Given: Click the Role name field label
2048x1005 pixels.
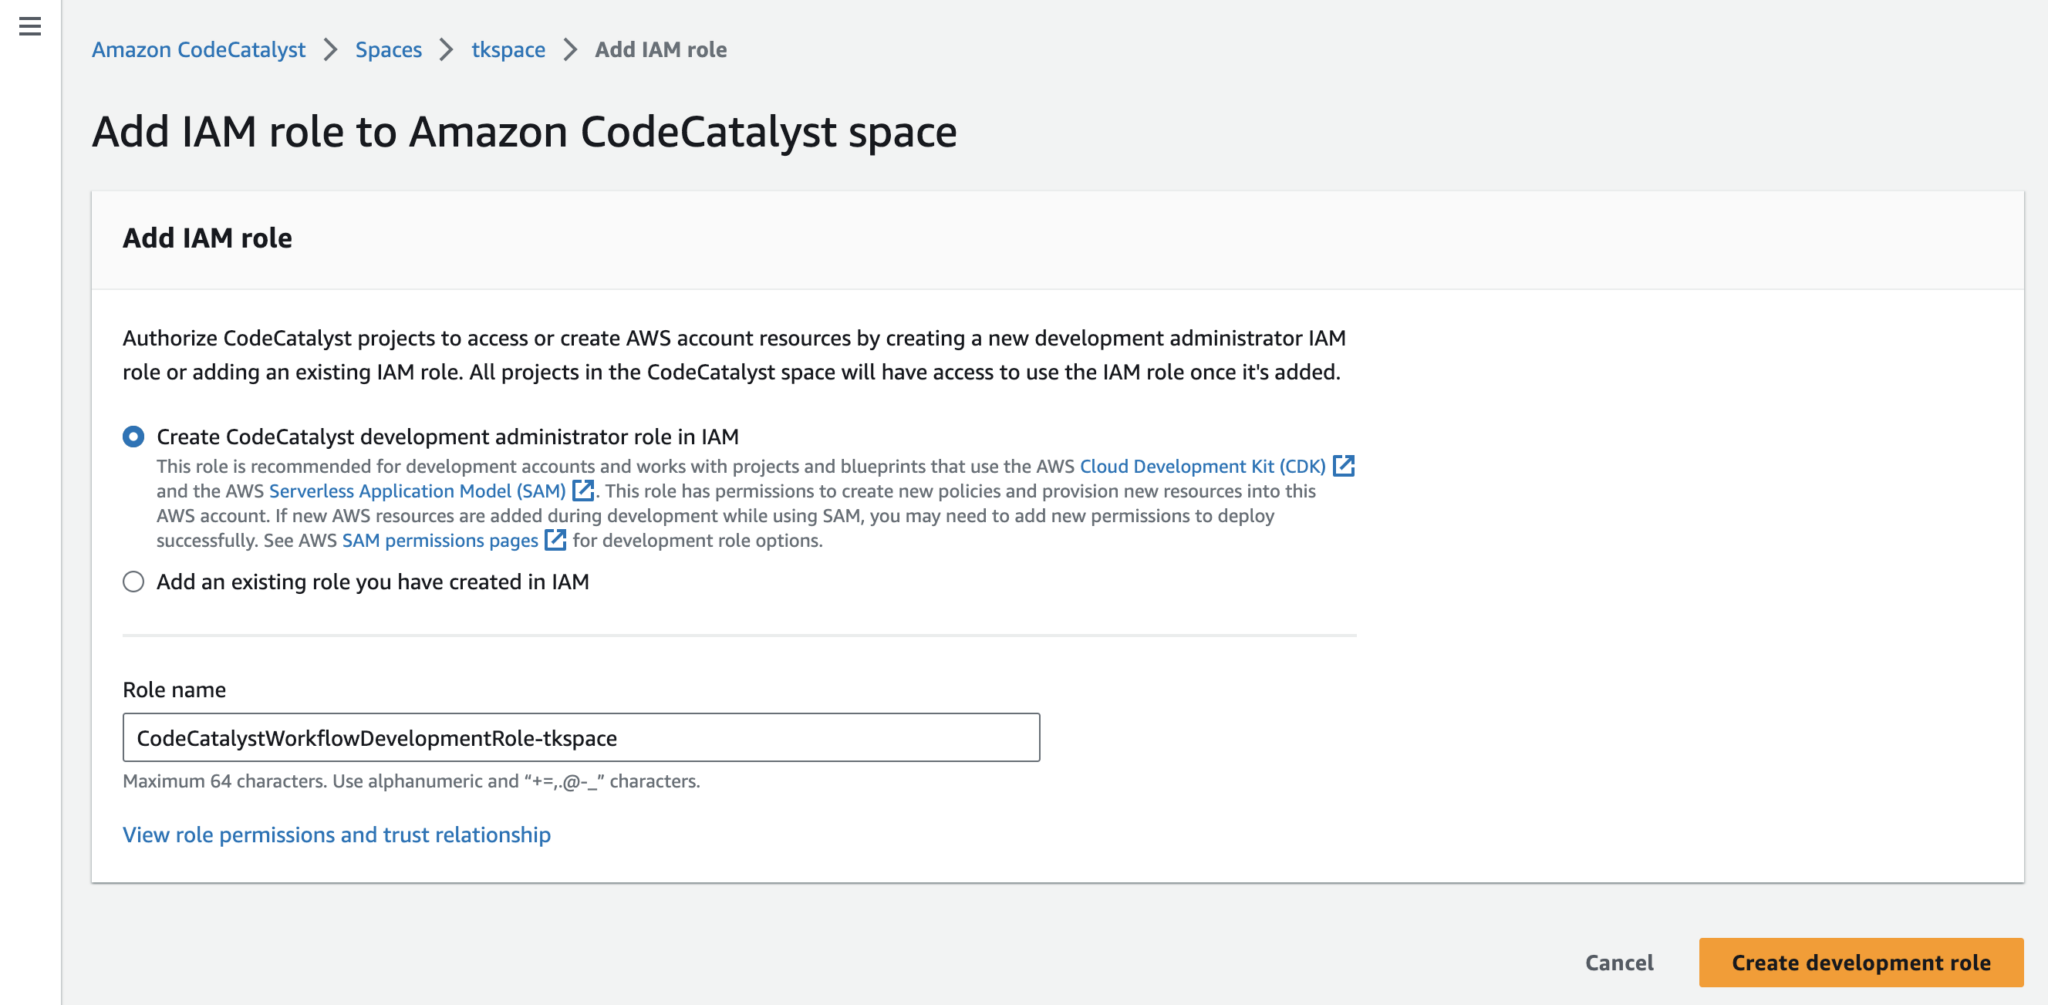Looking at the screenshot, I should coord(173,689).
